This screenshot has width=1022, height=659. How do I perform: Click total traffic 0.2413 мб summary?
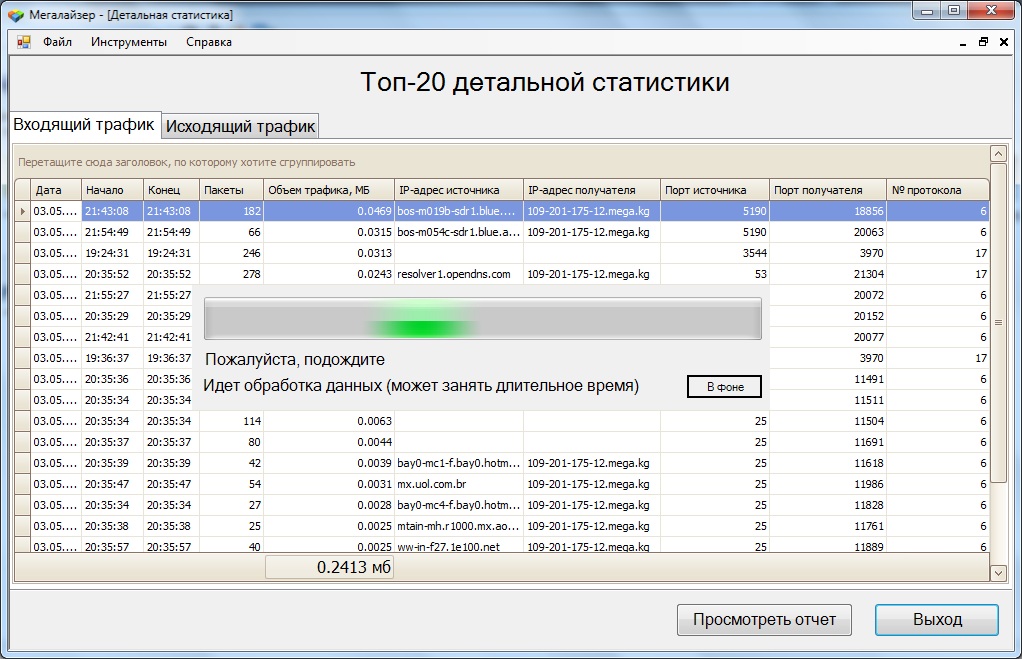[x=329, y=567]
